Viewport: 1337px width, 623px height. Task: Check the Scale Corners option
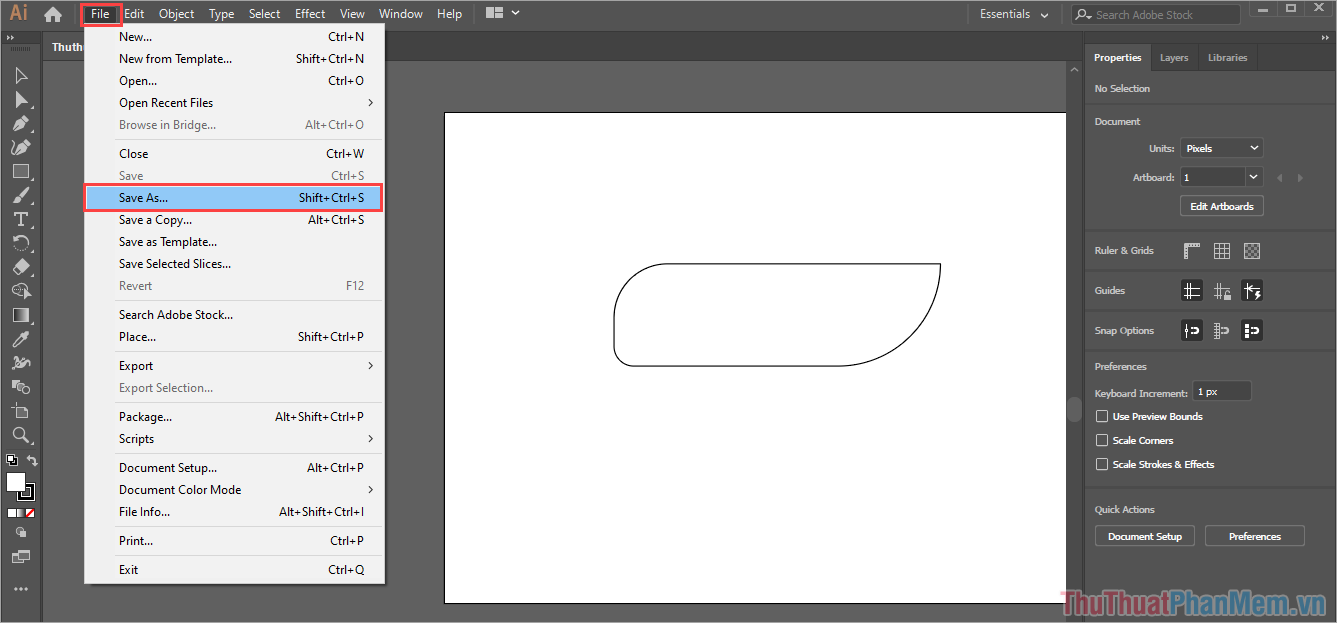coord(1102,441)
